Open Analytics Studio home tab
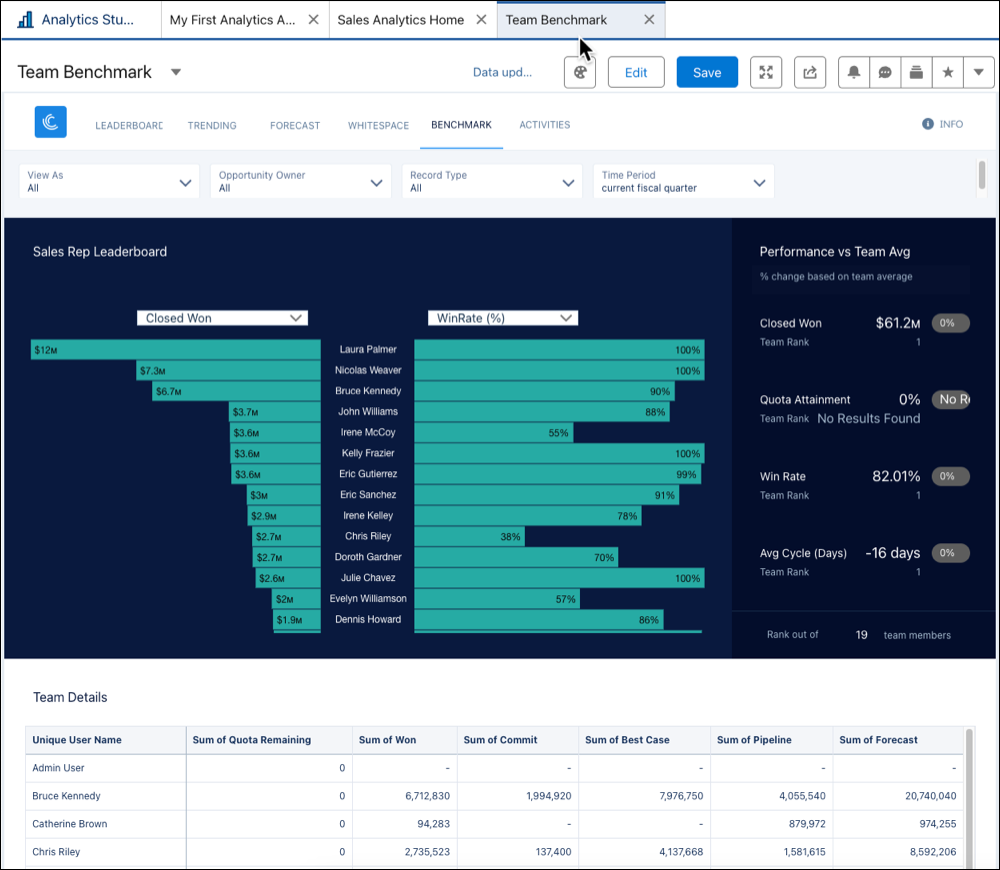This screenshot has width=1000, height=870. (81, 20)
